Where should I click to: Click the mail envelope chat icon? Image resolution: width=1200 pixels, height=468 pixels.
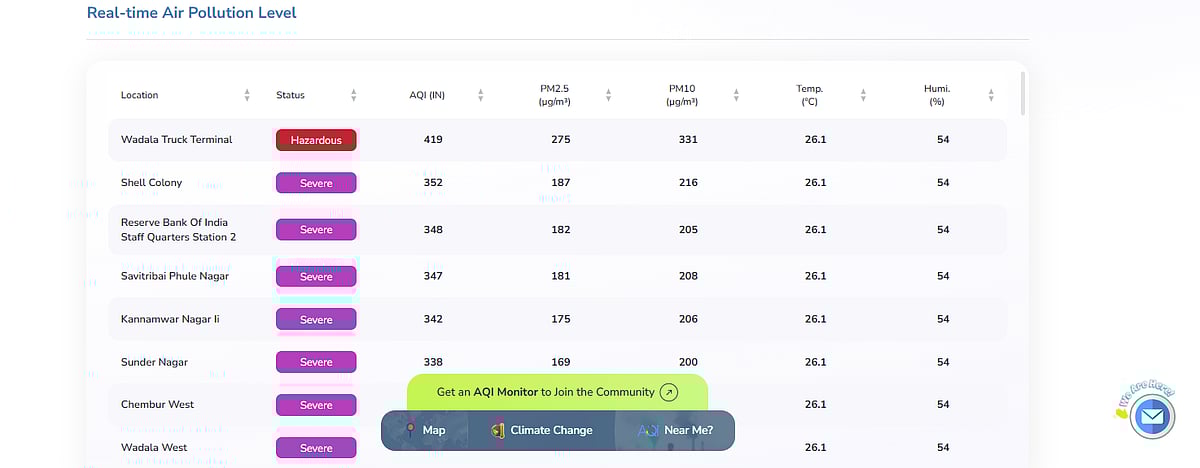pos(1152,416)
